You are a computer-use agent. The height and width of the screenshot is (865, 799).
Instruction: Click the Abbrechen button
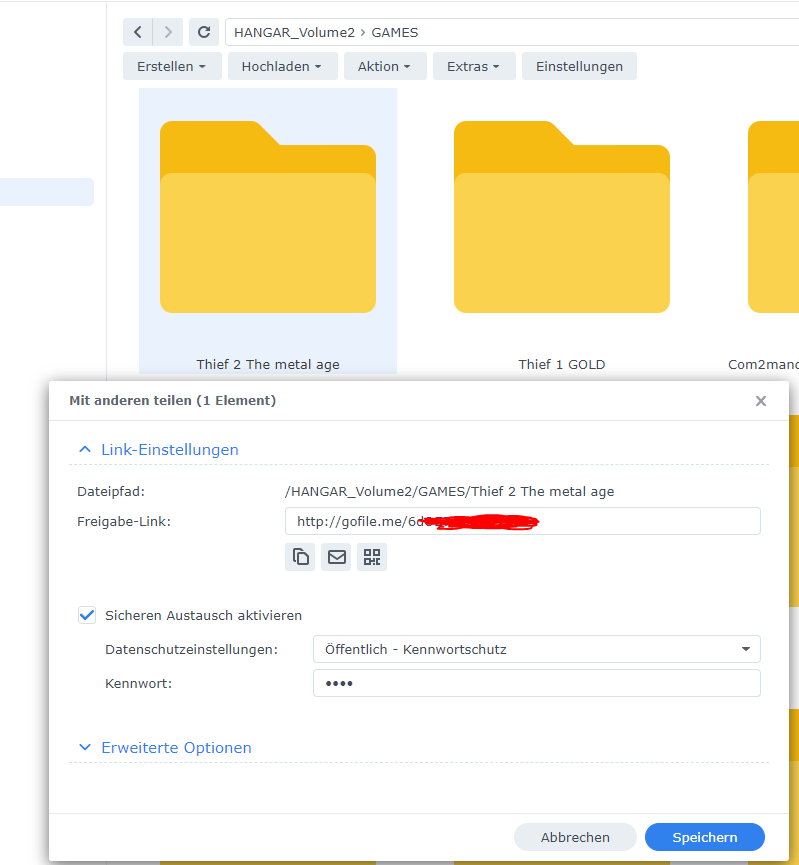(575, 837)
